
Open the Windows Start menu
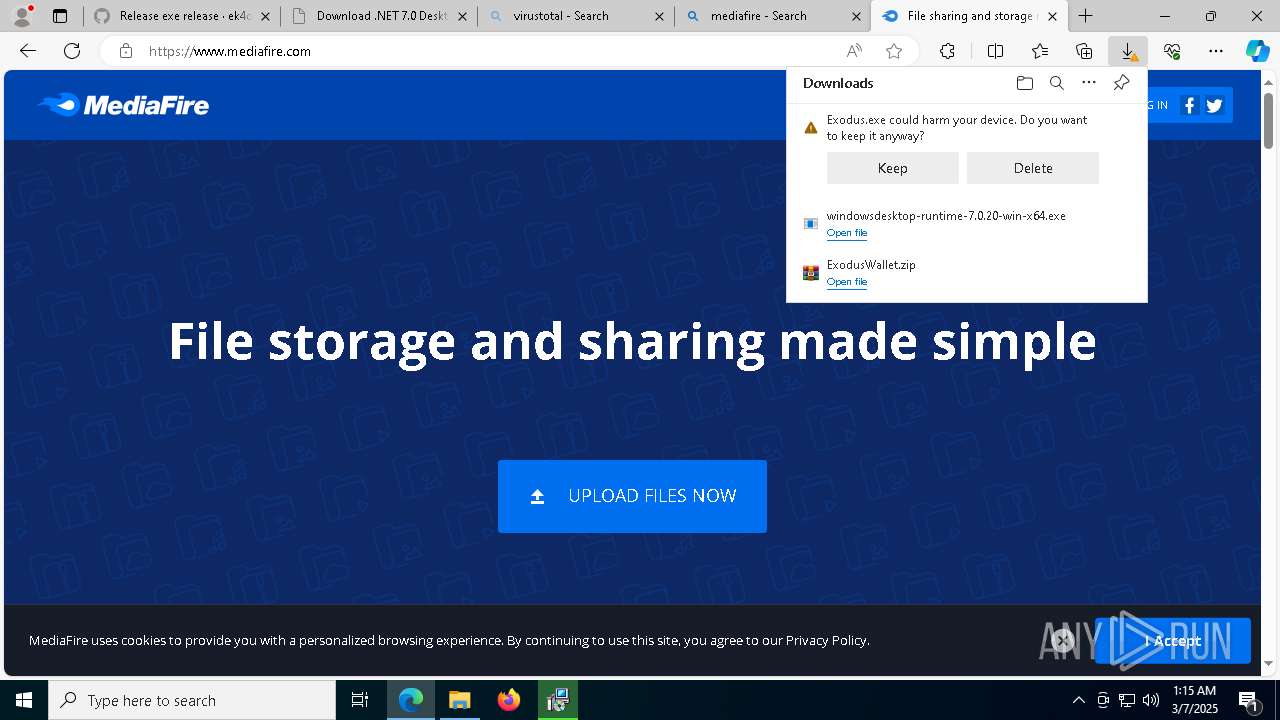tap(24, 700)
